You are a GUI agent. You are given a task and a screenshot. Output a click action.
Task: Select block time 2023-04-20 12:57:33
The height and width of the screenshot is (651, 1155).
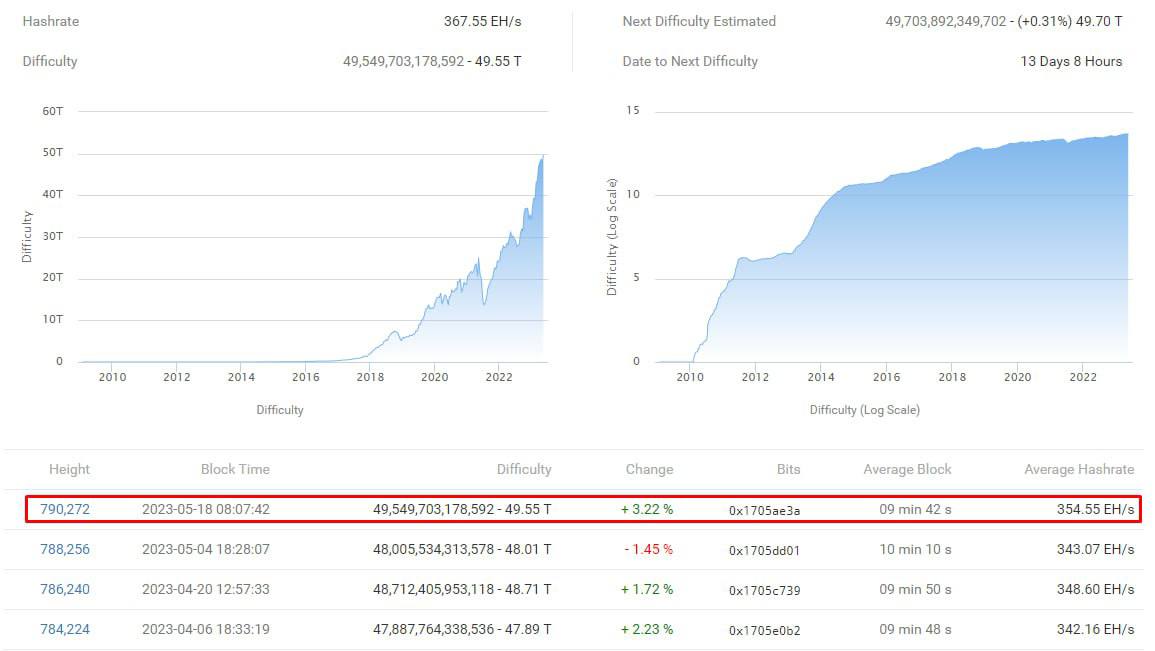(206, 589)
